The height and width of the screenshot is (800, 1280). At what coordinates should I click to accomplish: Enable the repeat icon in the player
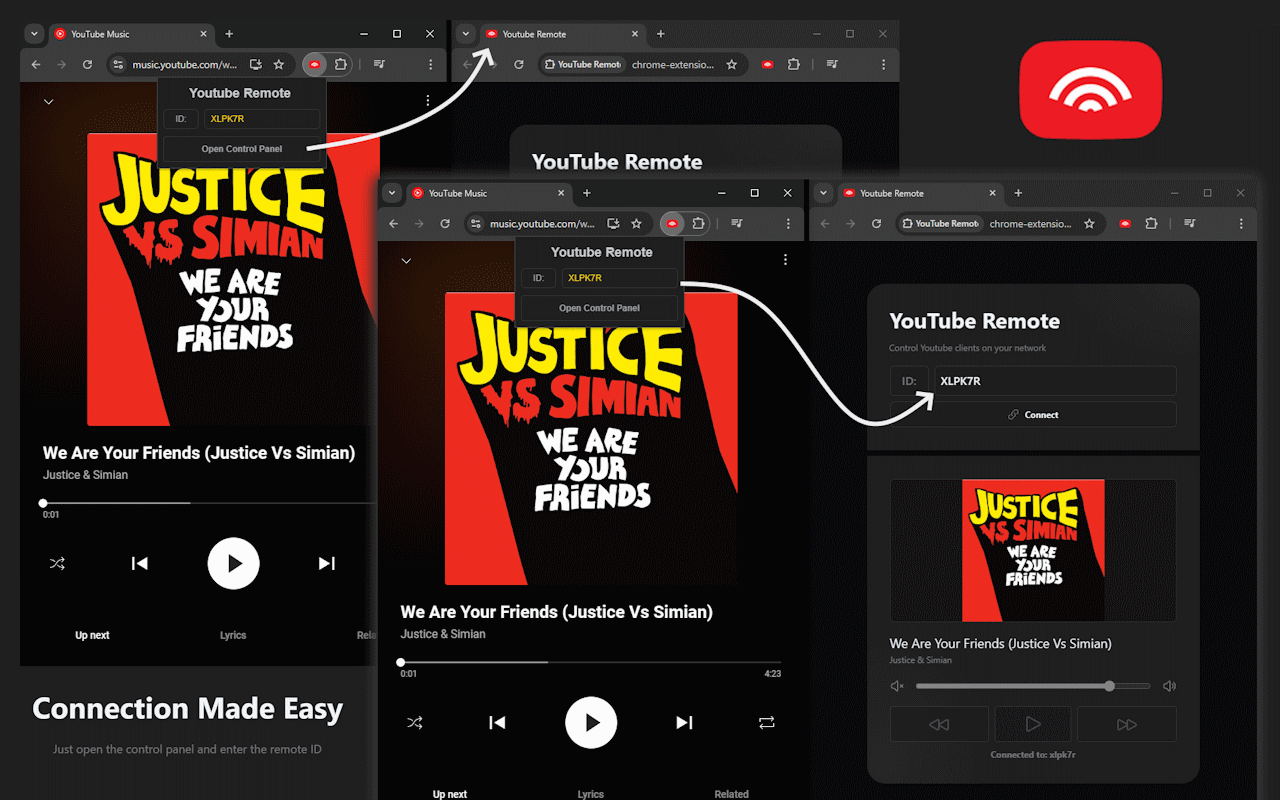(x=766, y=722)
